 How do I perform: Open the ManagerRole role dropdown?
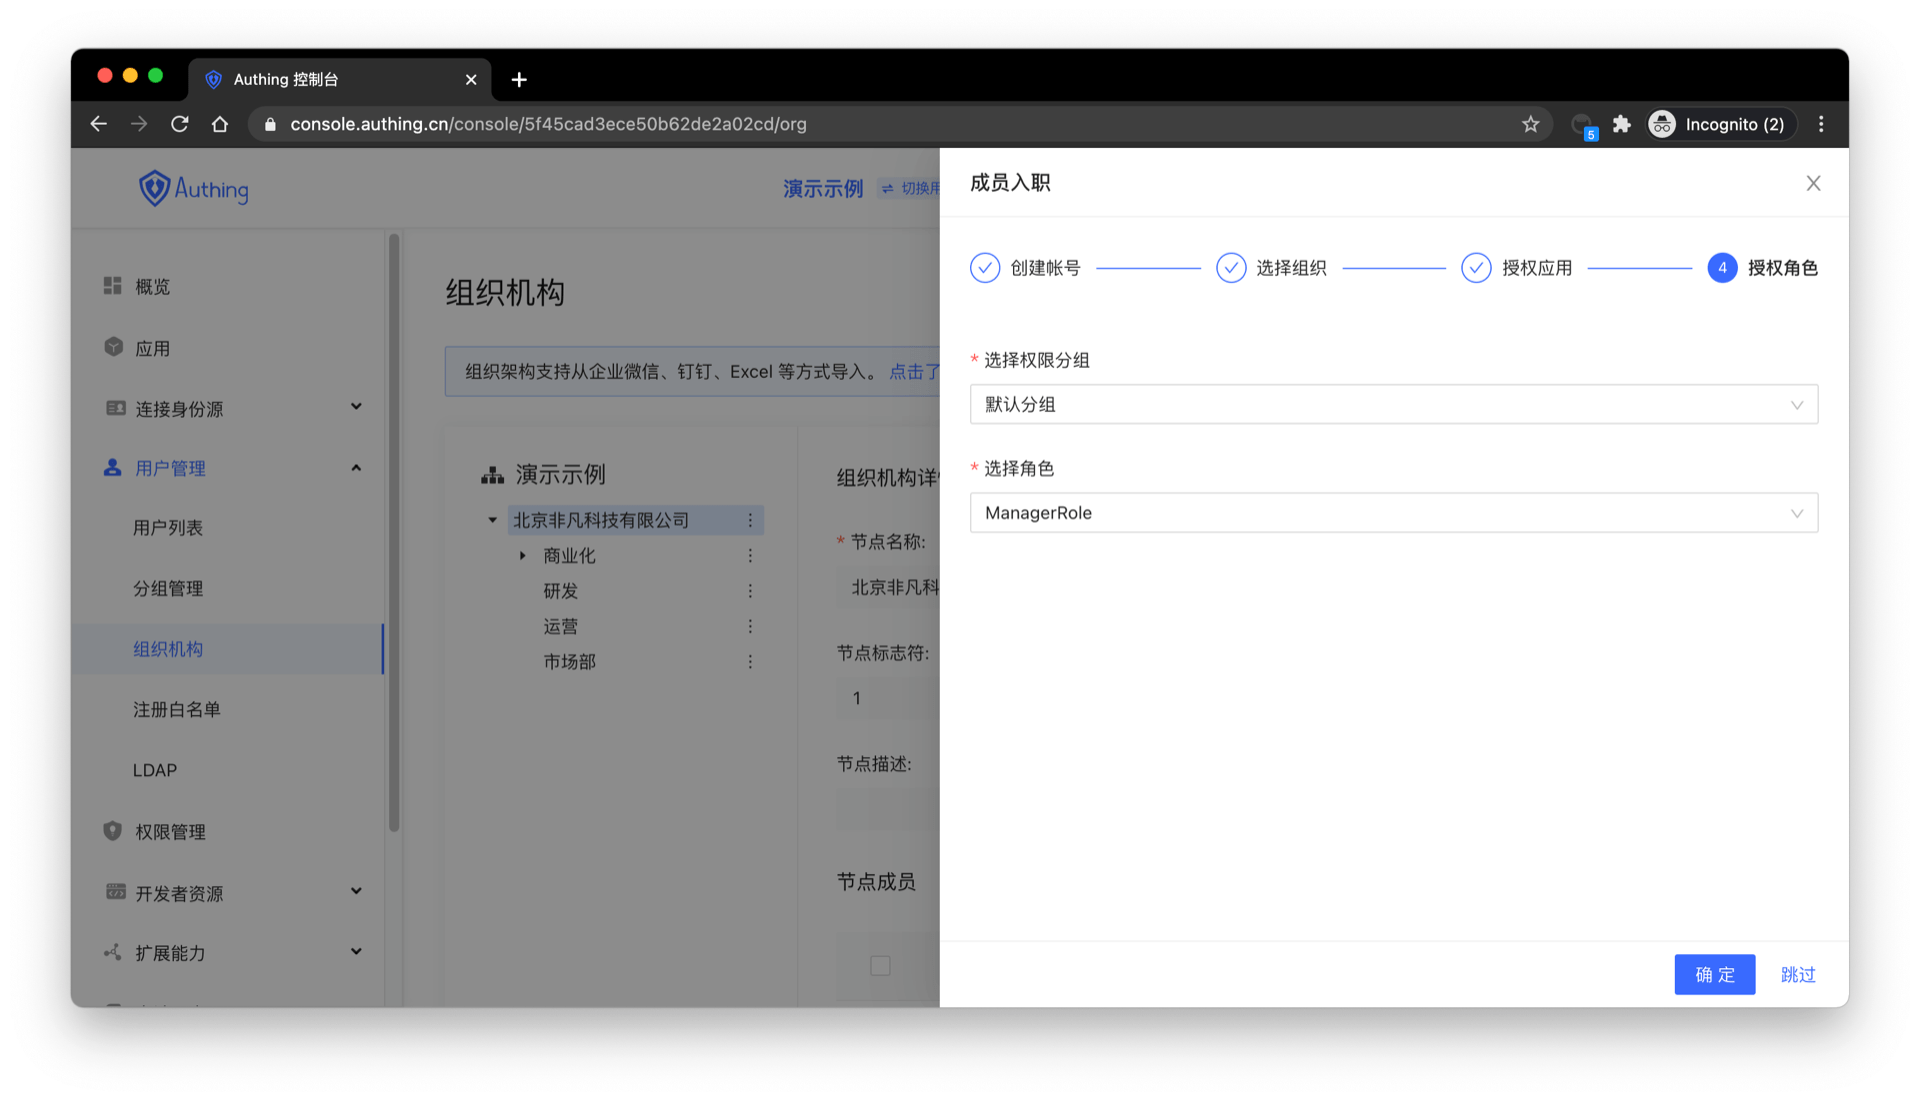pyautogui.click(x=1393, y=513)
